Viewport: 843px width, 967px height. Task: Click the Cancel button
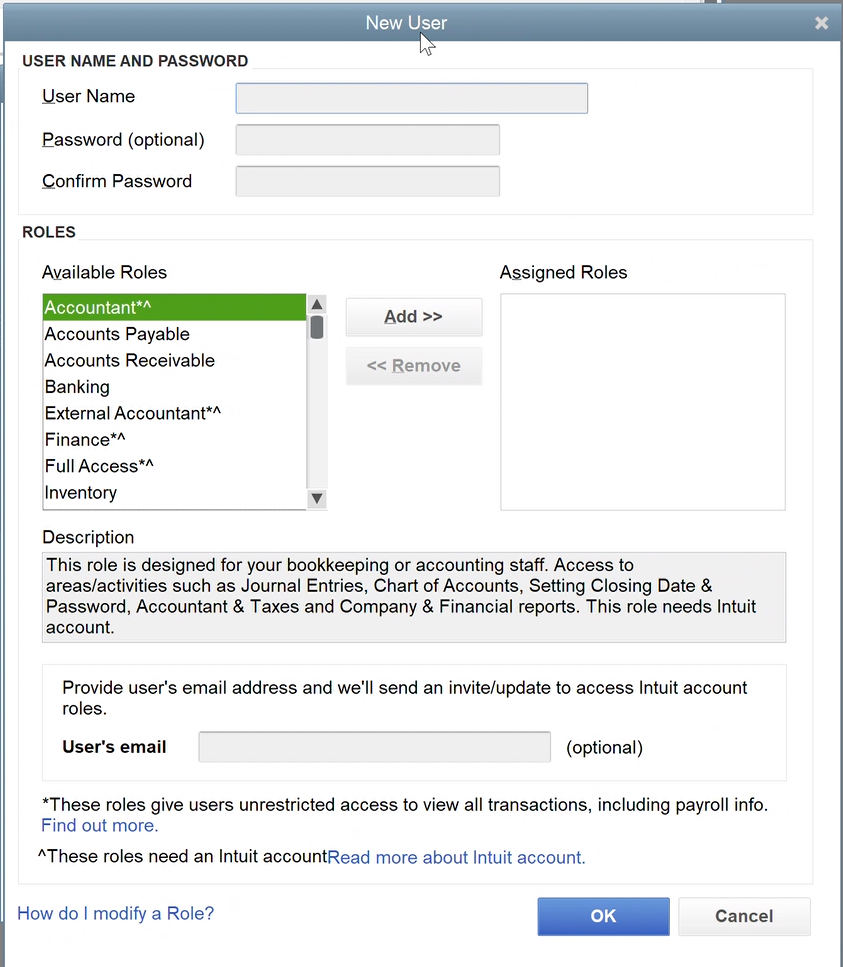[744, 916]
